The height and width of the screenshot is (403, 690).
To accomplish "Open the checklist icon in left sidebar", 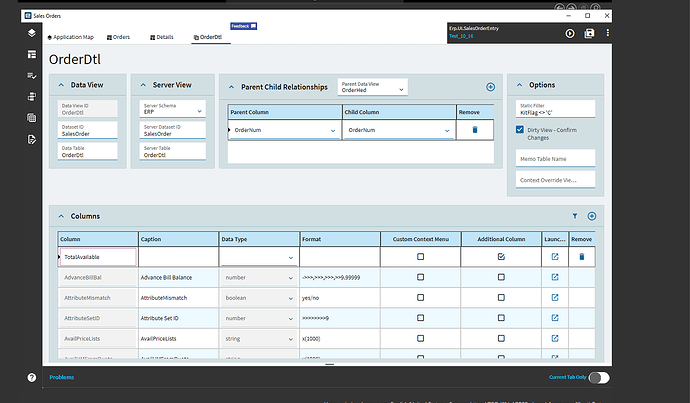I will click(31, 76).
